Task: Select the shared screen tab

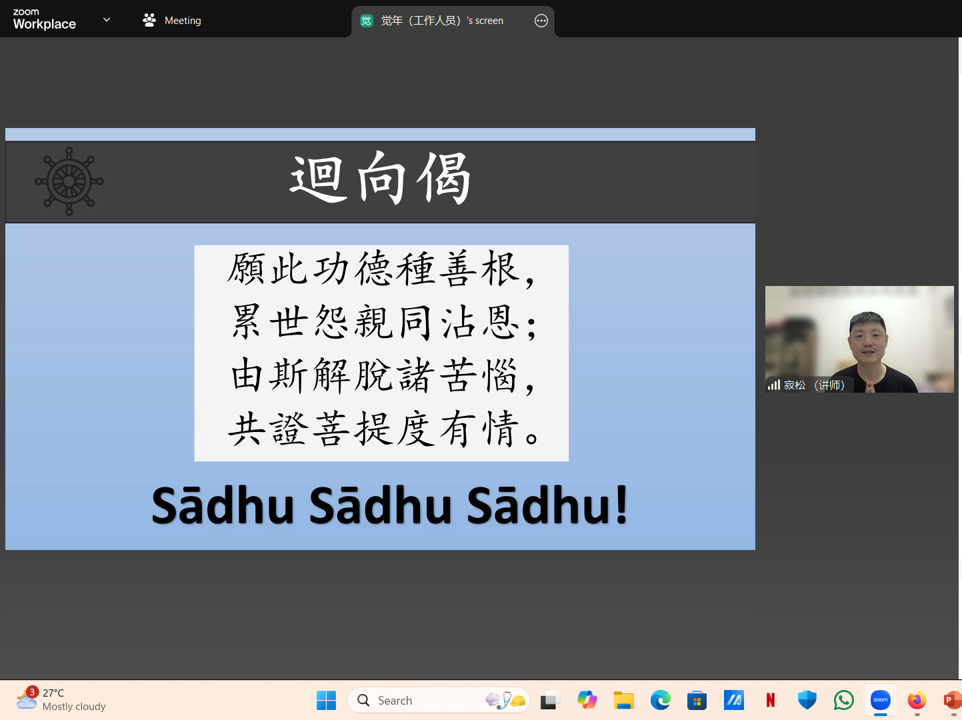Action: pyautogui.click(x=441, y=20)
